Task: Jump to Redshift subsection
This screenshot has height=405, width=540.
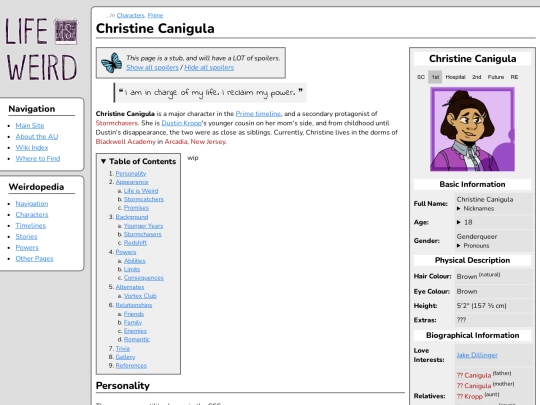Action: (135, 243)
